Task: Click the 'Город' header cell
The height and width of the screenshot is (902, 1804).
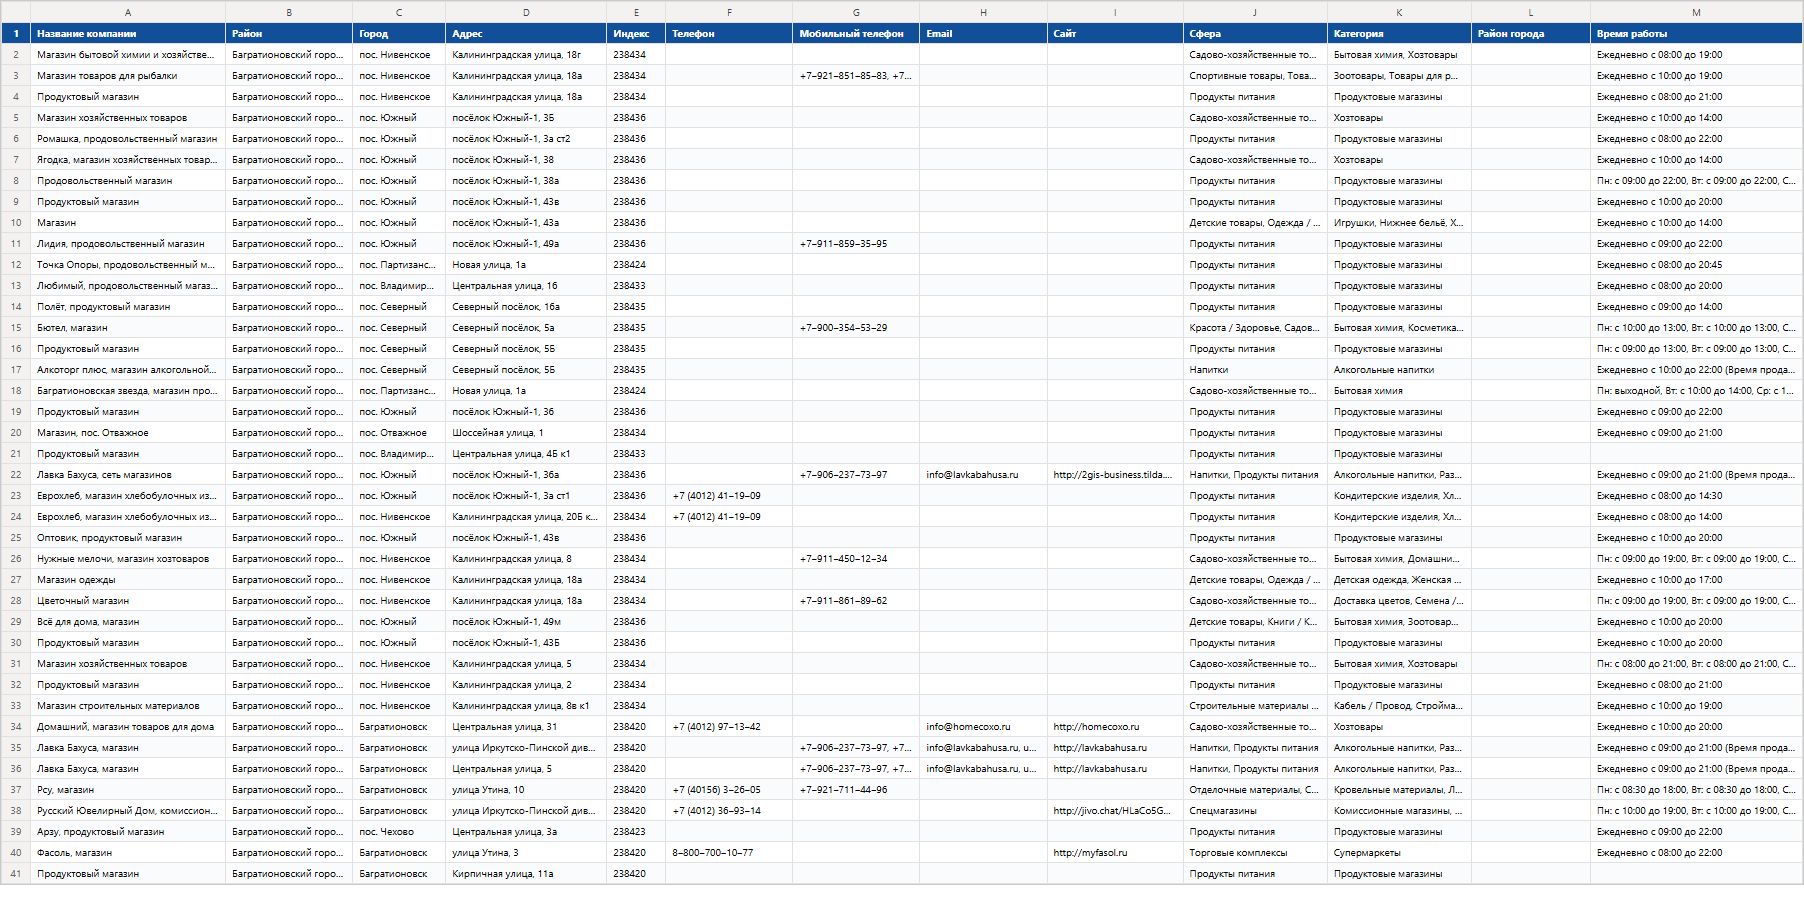Action: pyautogui.click(x=399, y=34)
